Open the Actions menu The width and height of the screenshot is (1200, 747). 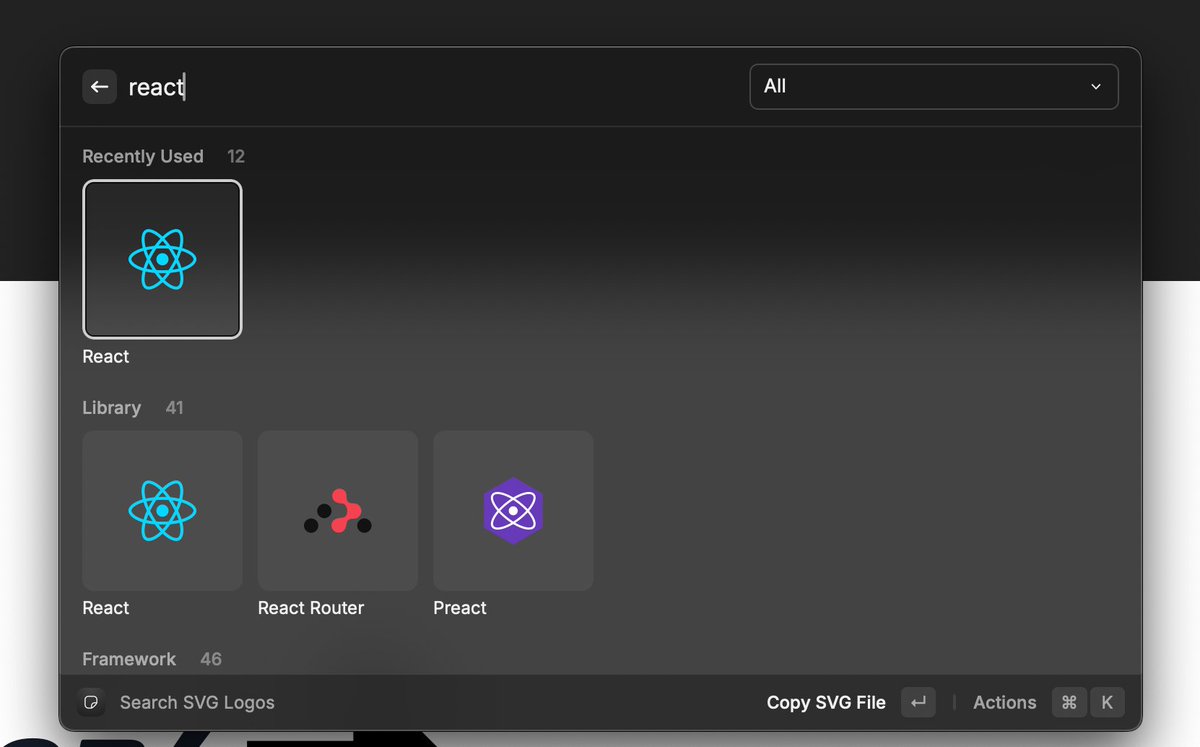coord(1004,702)
